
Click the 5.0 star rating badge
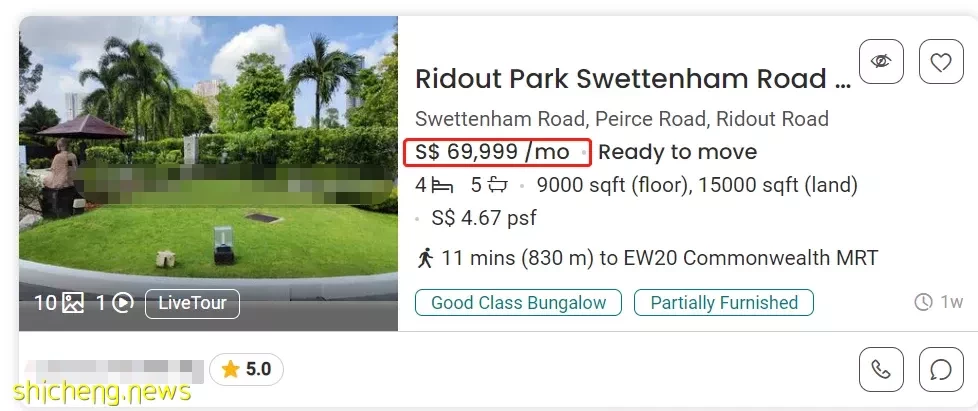click(x=246, y=370)
